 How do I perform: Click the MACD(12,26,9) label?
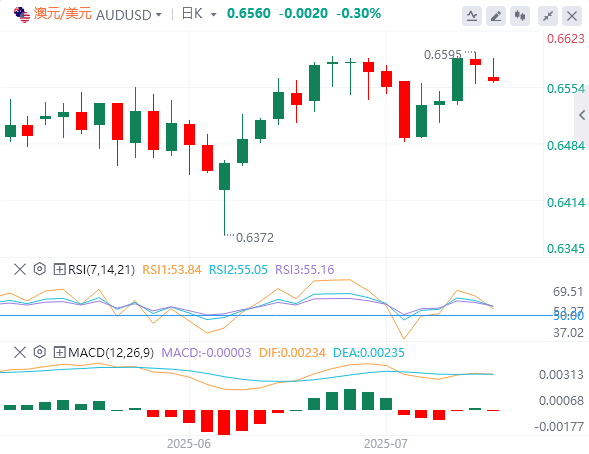point(111,353)
